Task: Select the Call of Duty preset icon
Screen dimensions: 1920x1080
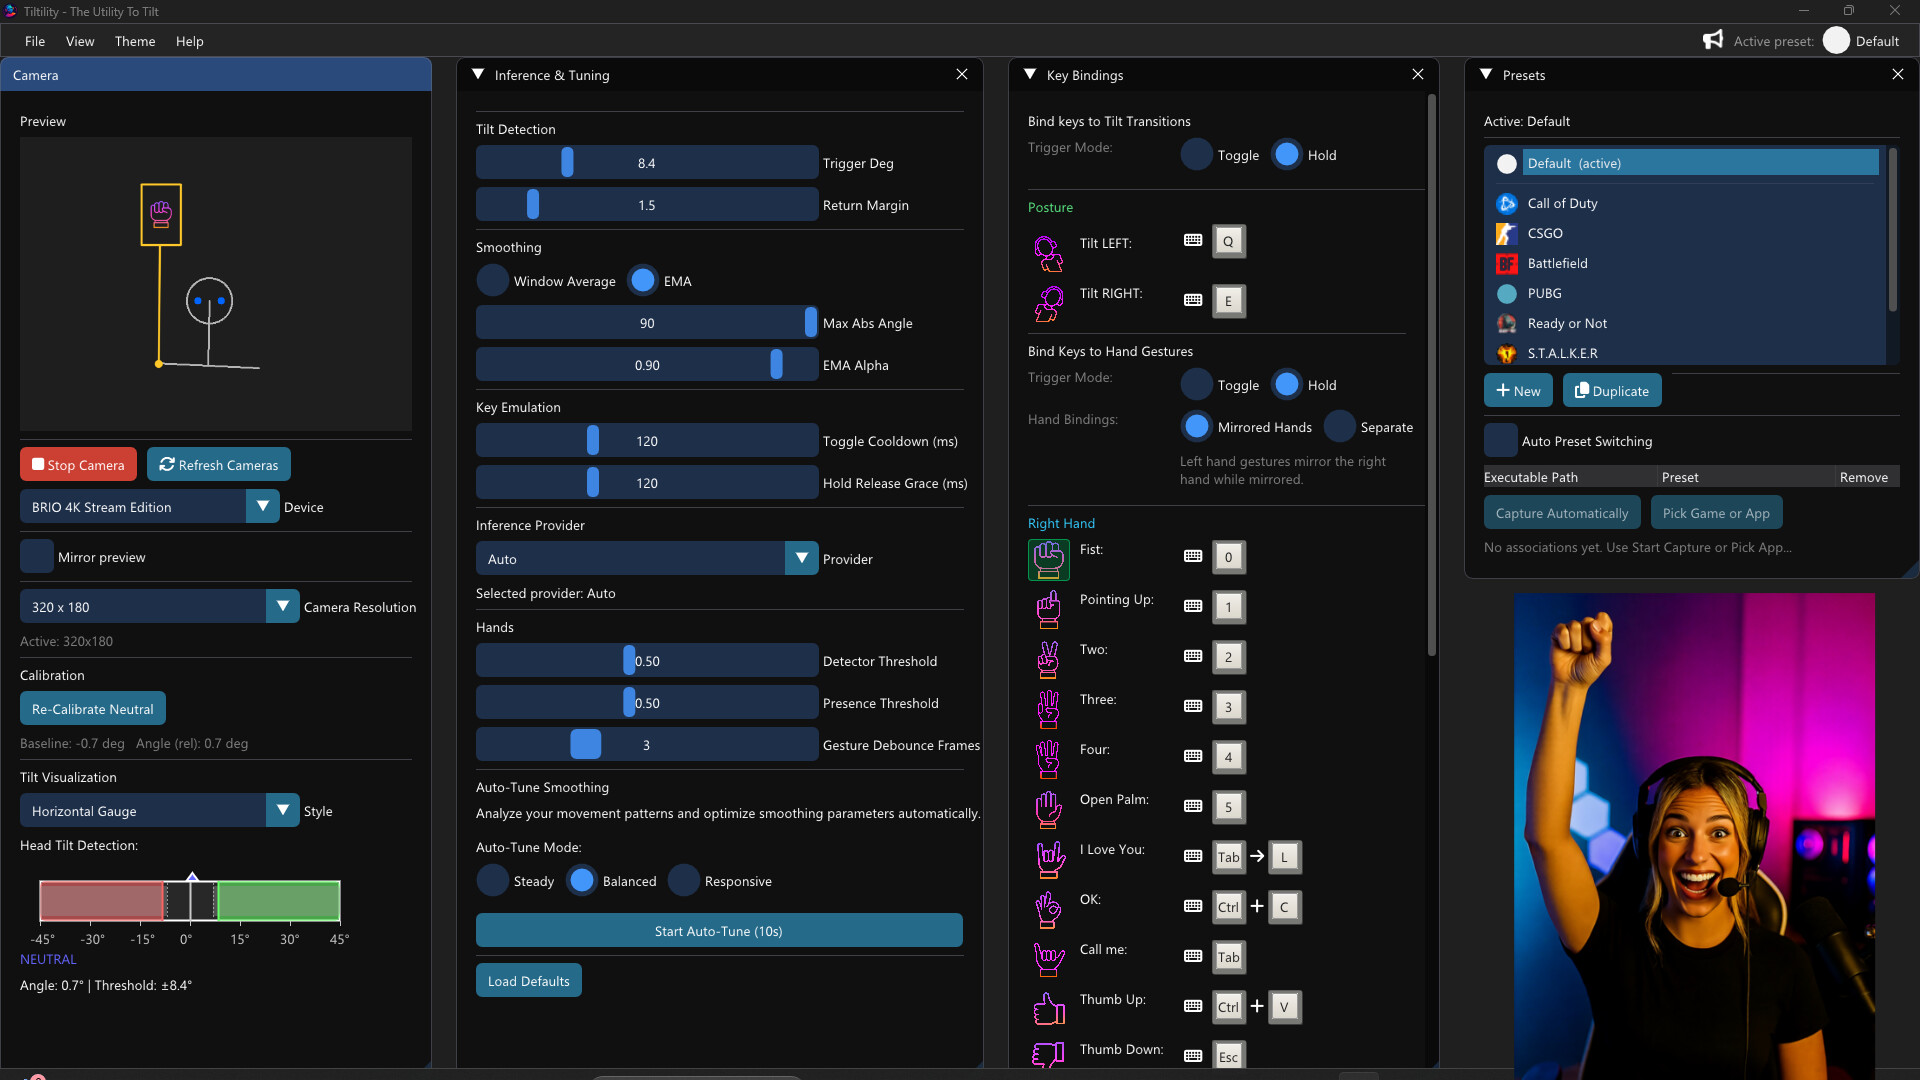Action: tap(1507, 203)
